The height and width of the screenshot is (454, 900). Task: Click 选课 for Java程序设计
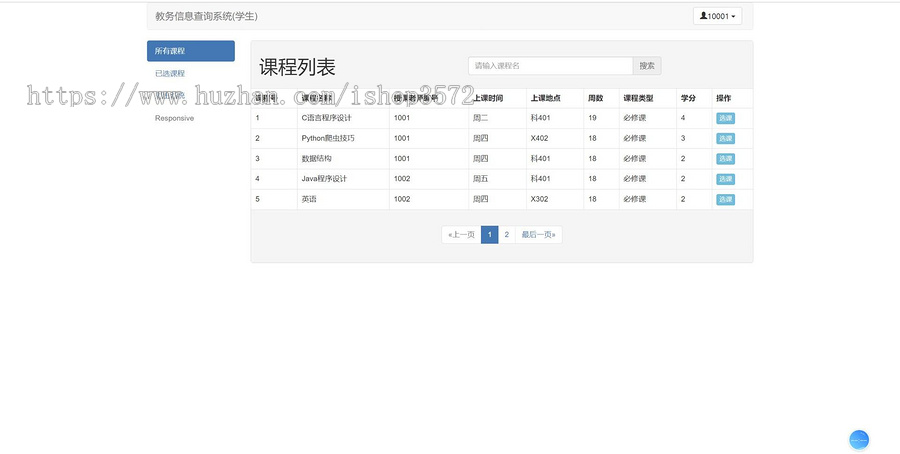coord(726,179)
